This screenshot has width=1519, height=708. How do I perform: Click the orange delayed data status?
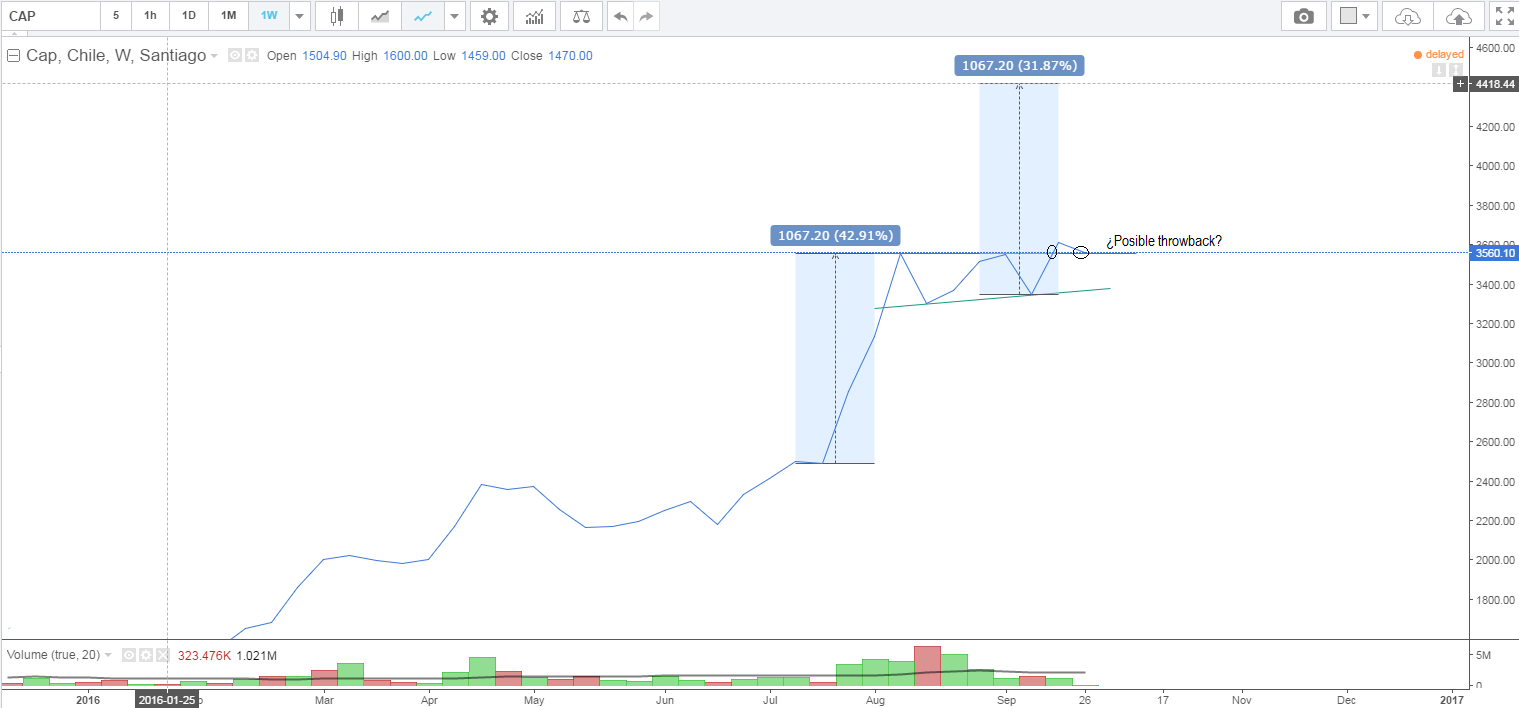point(1438,54)
